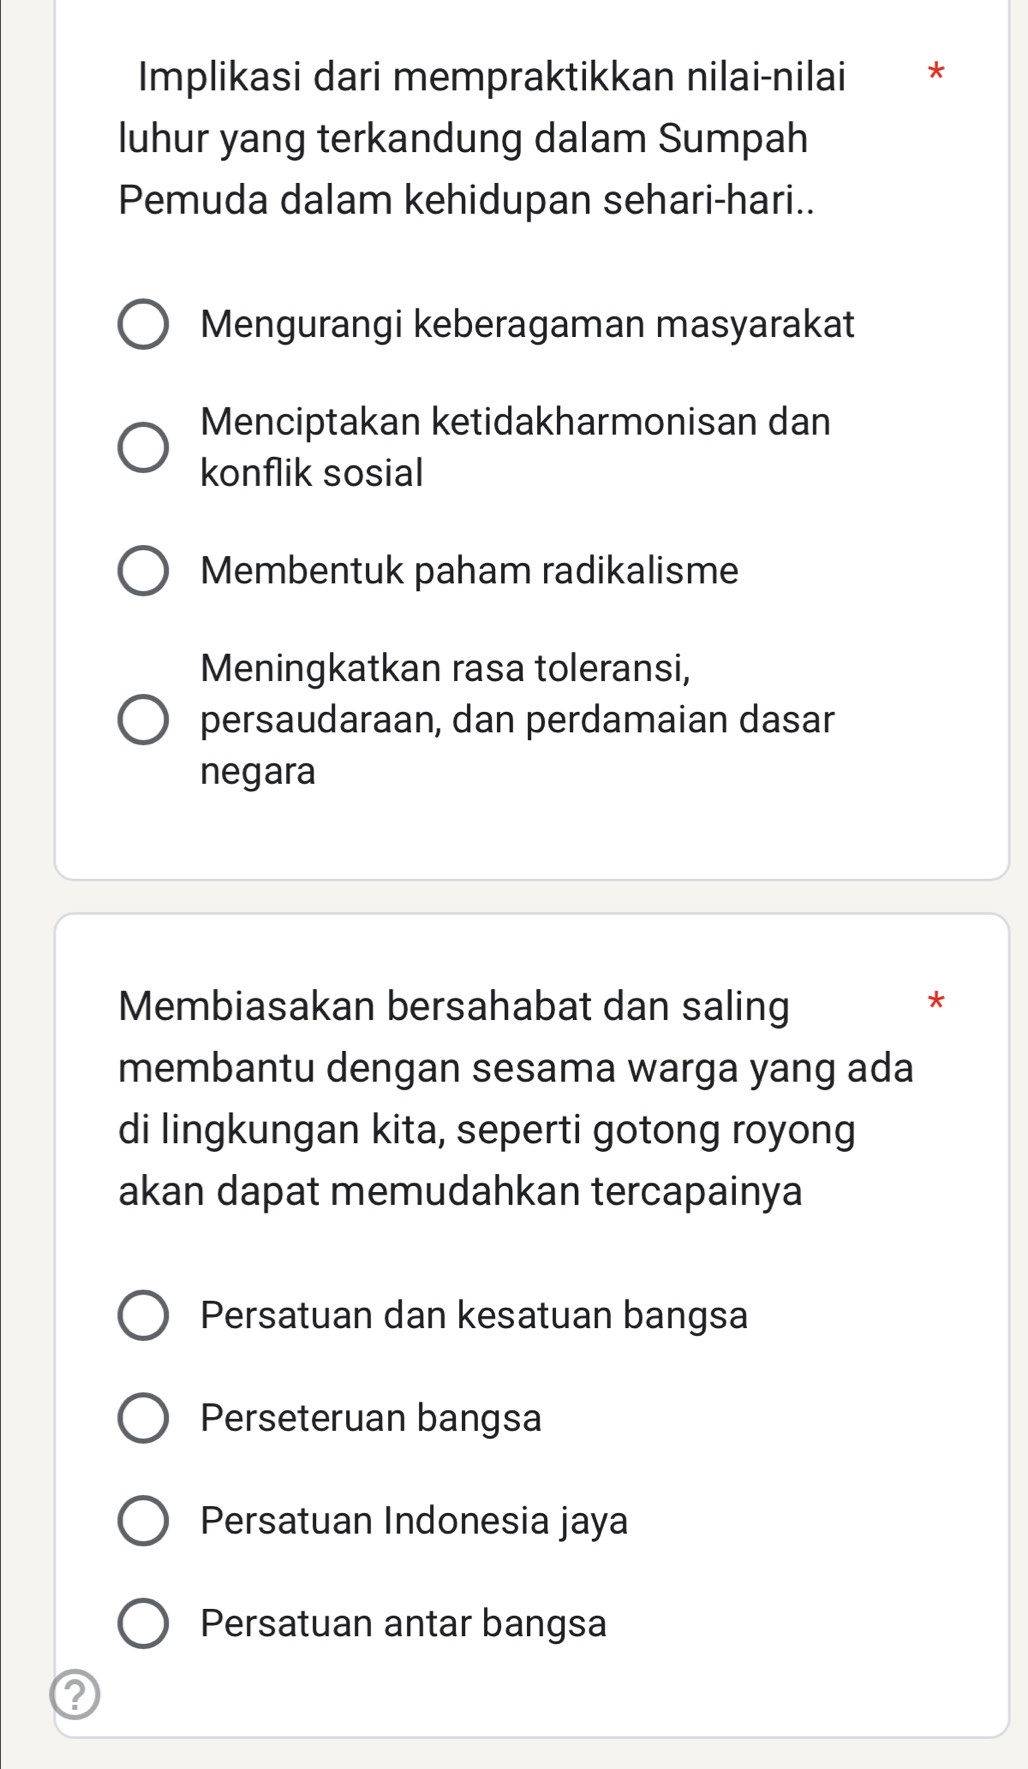Click the "Perseteruan bangsa" answer text

click(371, 1418)
